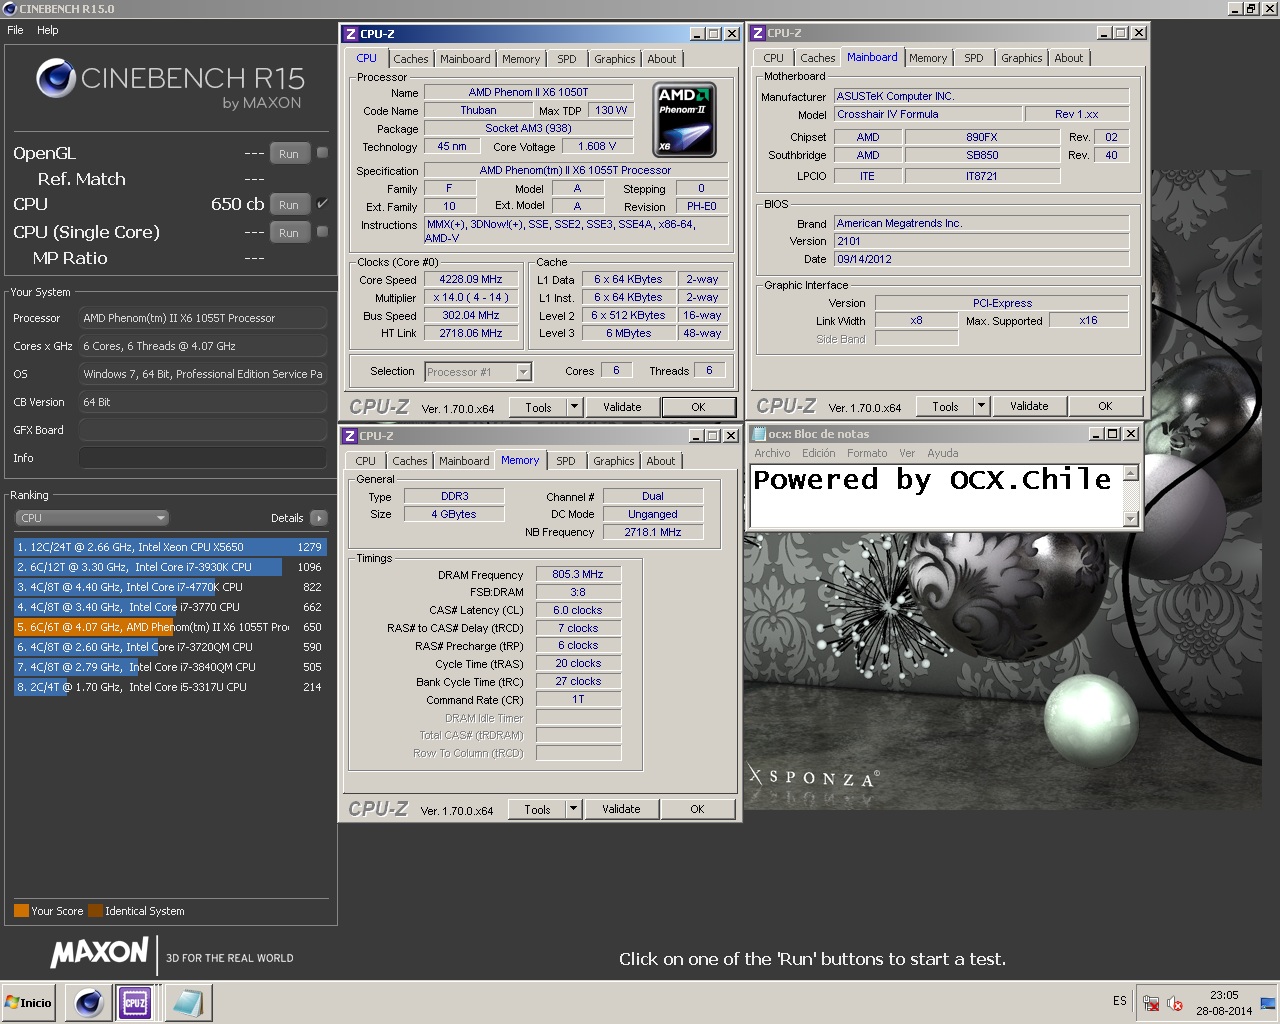Open Edición menu in Notepad
Image resolution: width=1280 pixels, height=1024 pixels.
[818, 453]
